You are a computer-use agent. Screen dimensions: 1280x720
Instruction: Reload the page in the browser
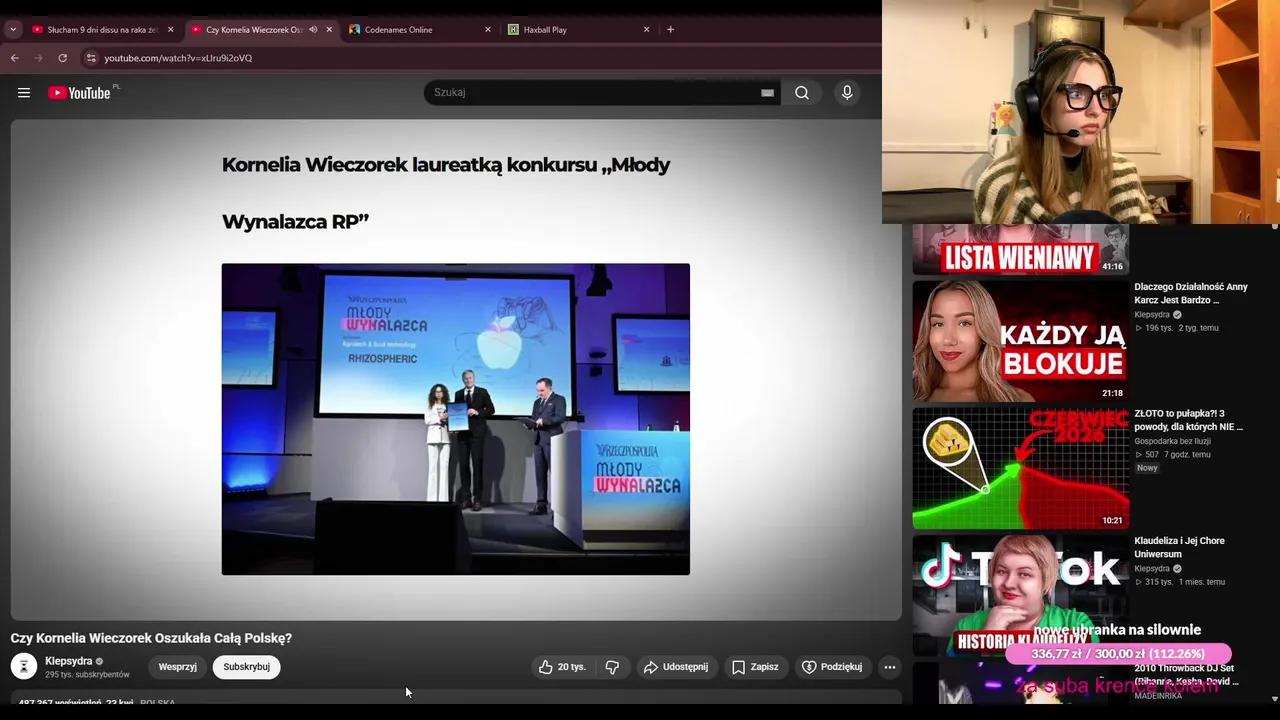tap(63, 58)
